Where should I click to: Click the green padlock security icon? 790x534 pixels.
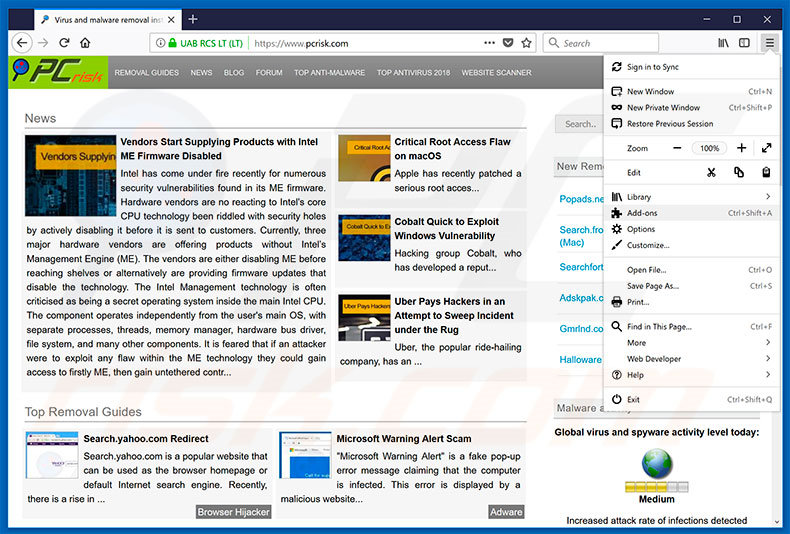172,43
